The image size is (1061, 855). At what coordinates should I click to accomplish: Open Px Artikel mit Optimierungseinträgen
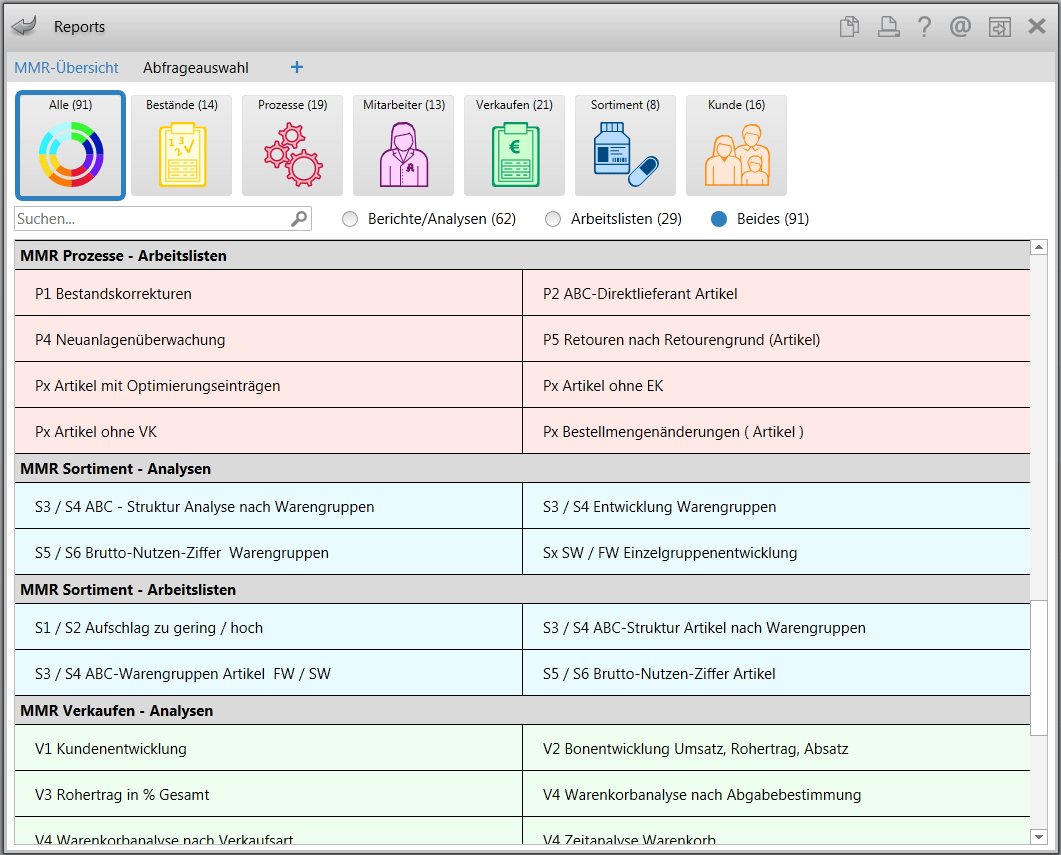click(268, 386)
